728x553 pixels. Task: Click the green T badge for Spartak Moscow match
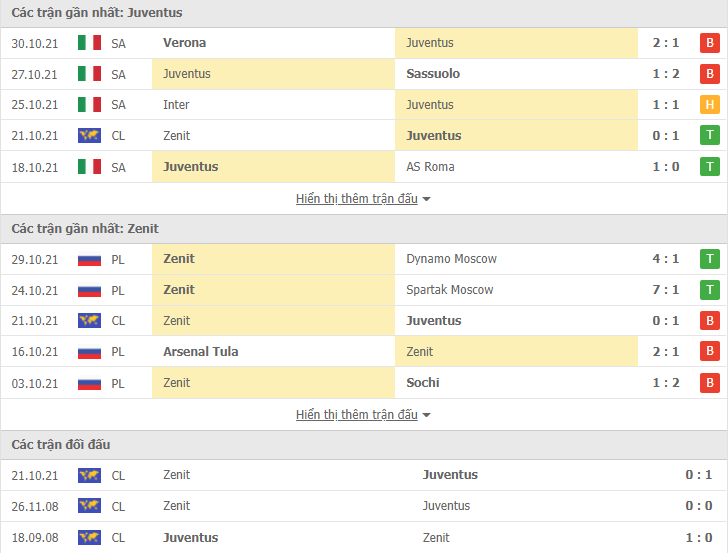(709, 290)
